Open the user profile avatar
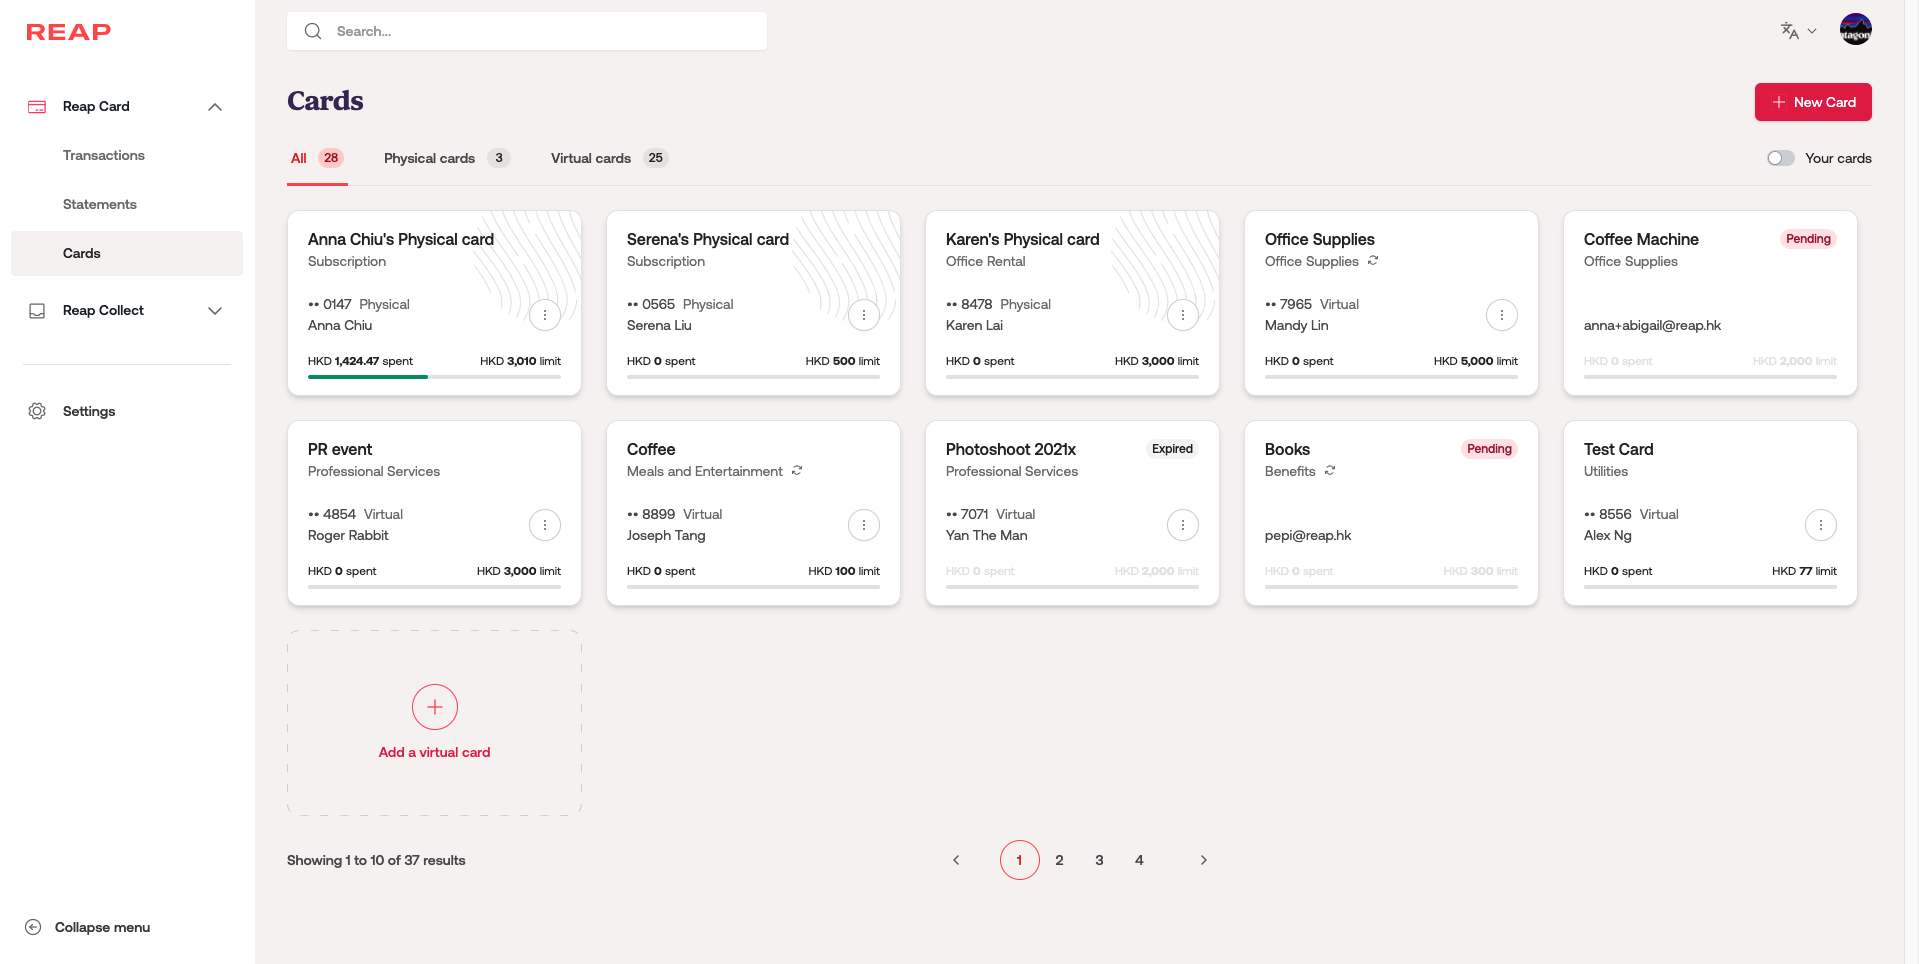1919x964 pixels. click(x=1855, y=30)
